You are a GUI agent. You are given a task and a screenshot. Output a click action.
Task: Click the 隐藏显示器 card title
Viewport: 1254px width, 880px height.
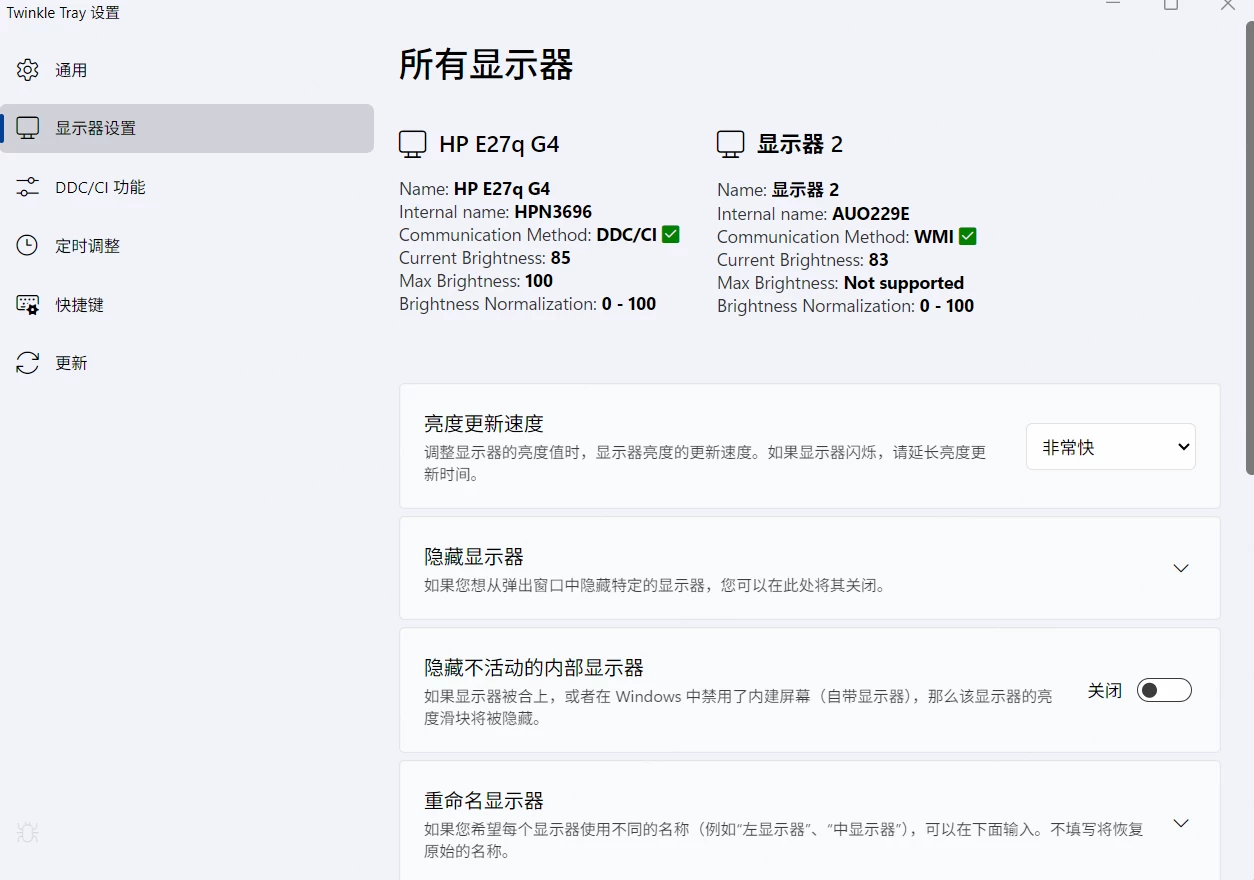(x=474, y=557)
